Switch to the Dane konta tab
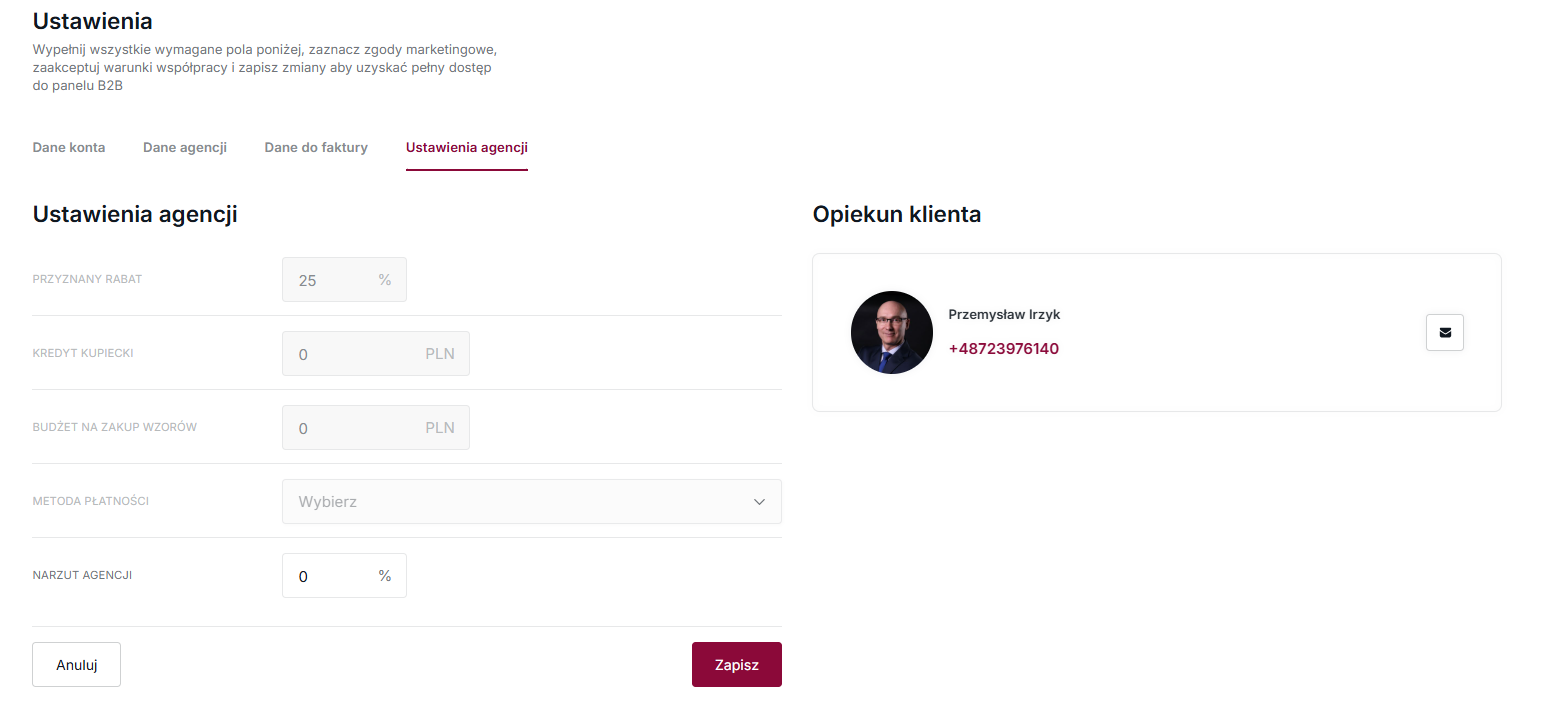The image size is (1566, 717). 69,148
